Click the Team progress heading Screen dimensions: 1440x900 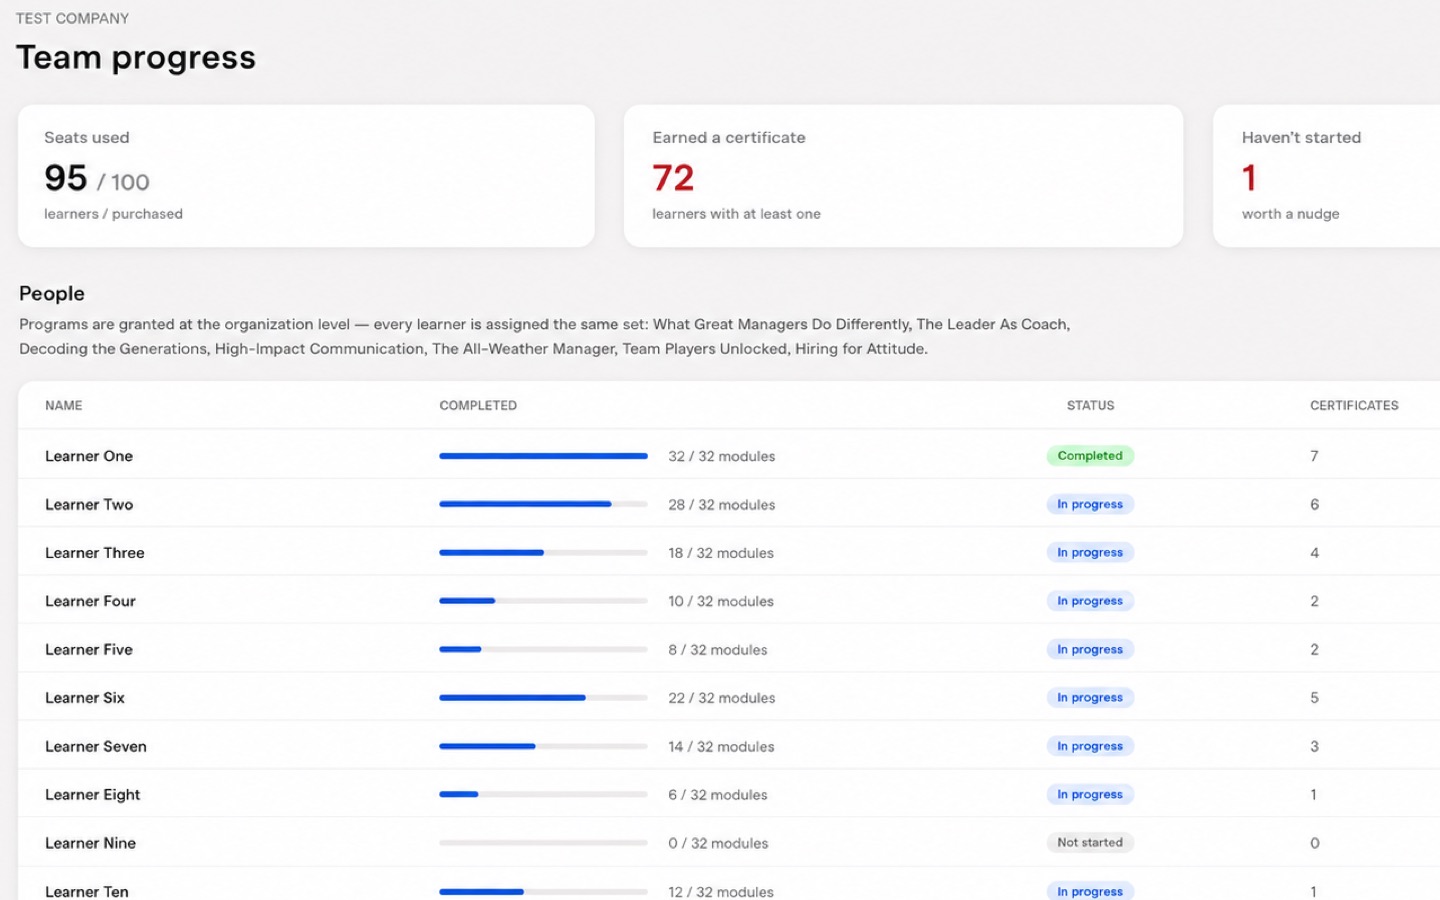(x=136, y=58)
